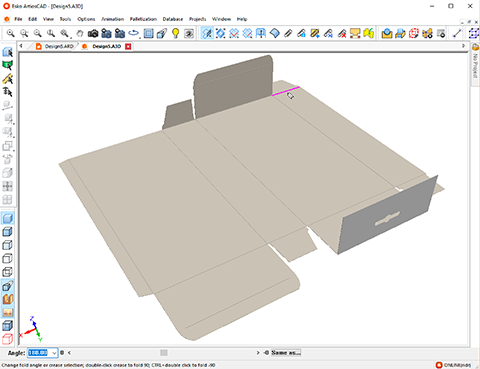Increase angle with slider right arrow
480x369 pixels.
pos(258,353)
